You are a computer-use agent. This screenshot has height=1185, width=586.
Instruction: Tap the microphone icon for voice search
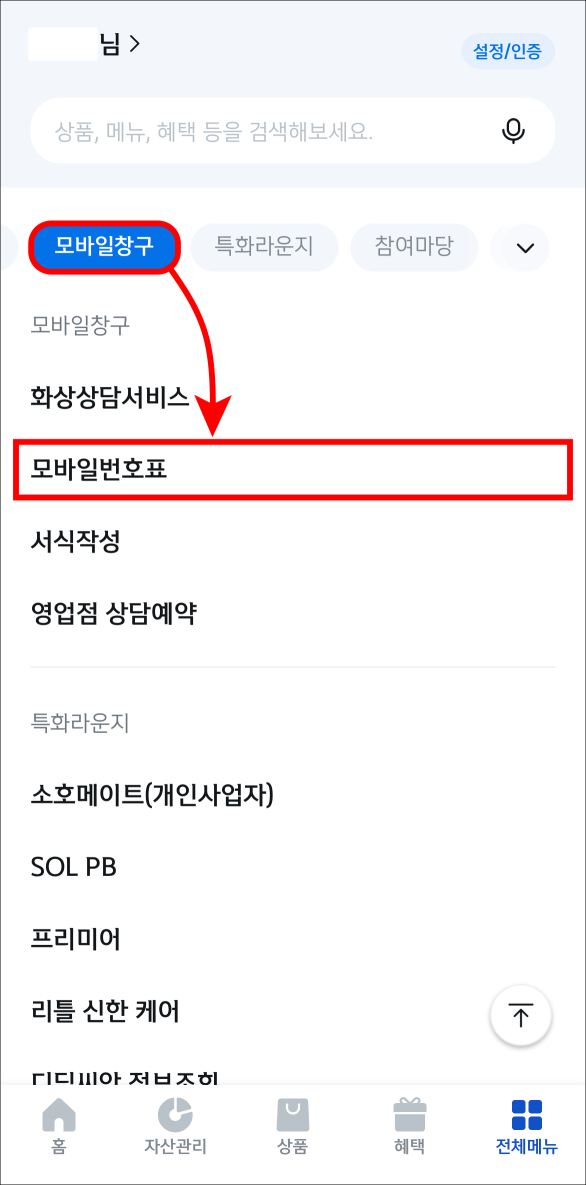(x=513, y=131)
